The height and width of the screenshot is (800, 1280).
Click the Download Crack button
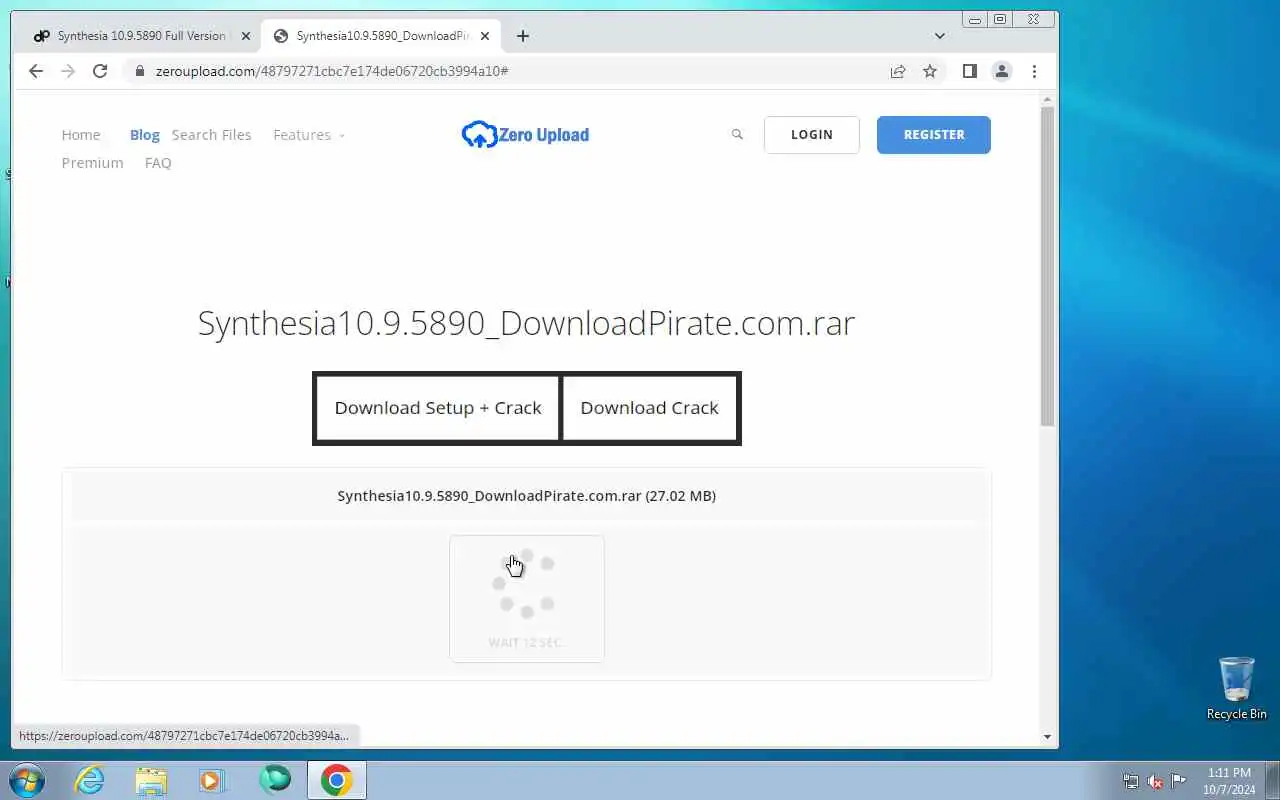[x=649, y=408]
